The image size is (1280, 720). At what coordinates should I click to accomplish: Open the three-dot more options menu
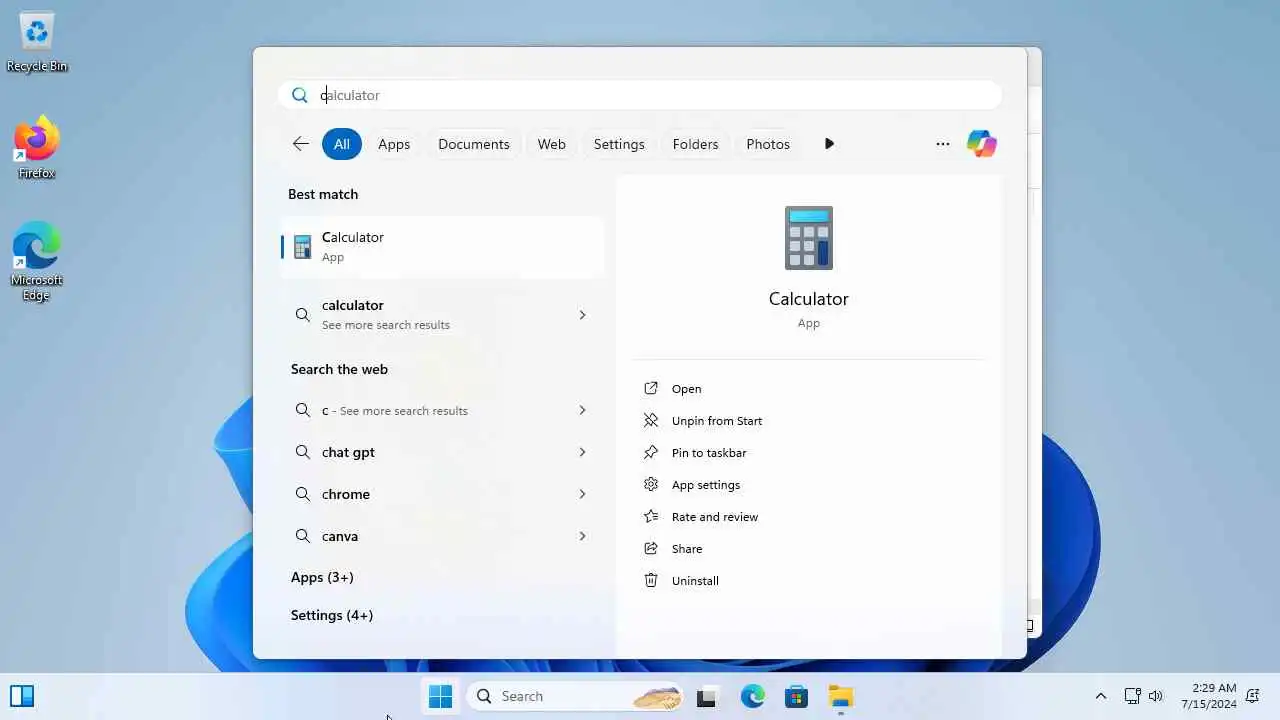[x=942, y=144]
